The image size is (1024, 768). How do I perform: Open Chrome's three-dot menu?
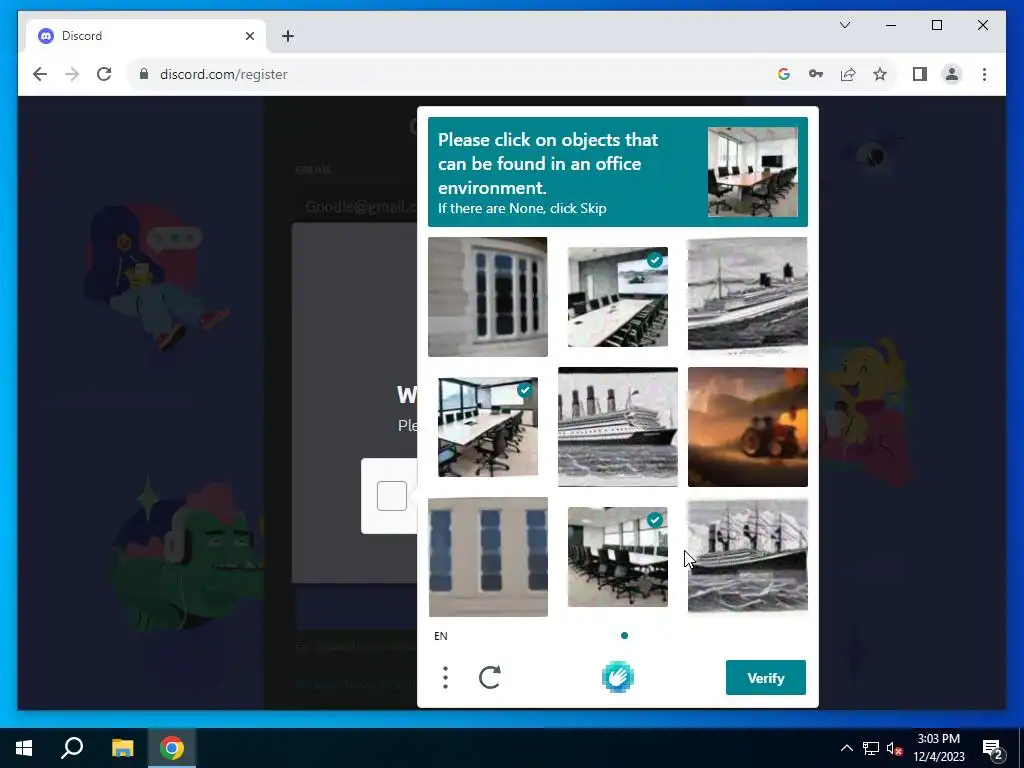(984, 74)
